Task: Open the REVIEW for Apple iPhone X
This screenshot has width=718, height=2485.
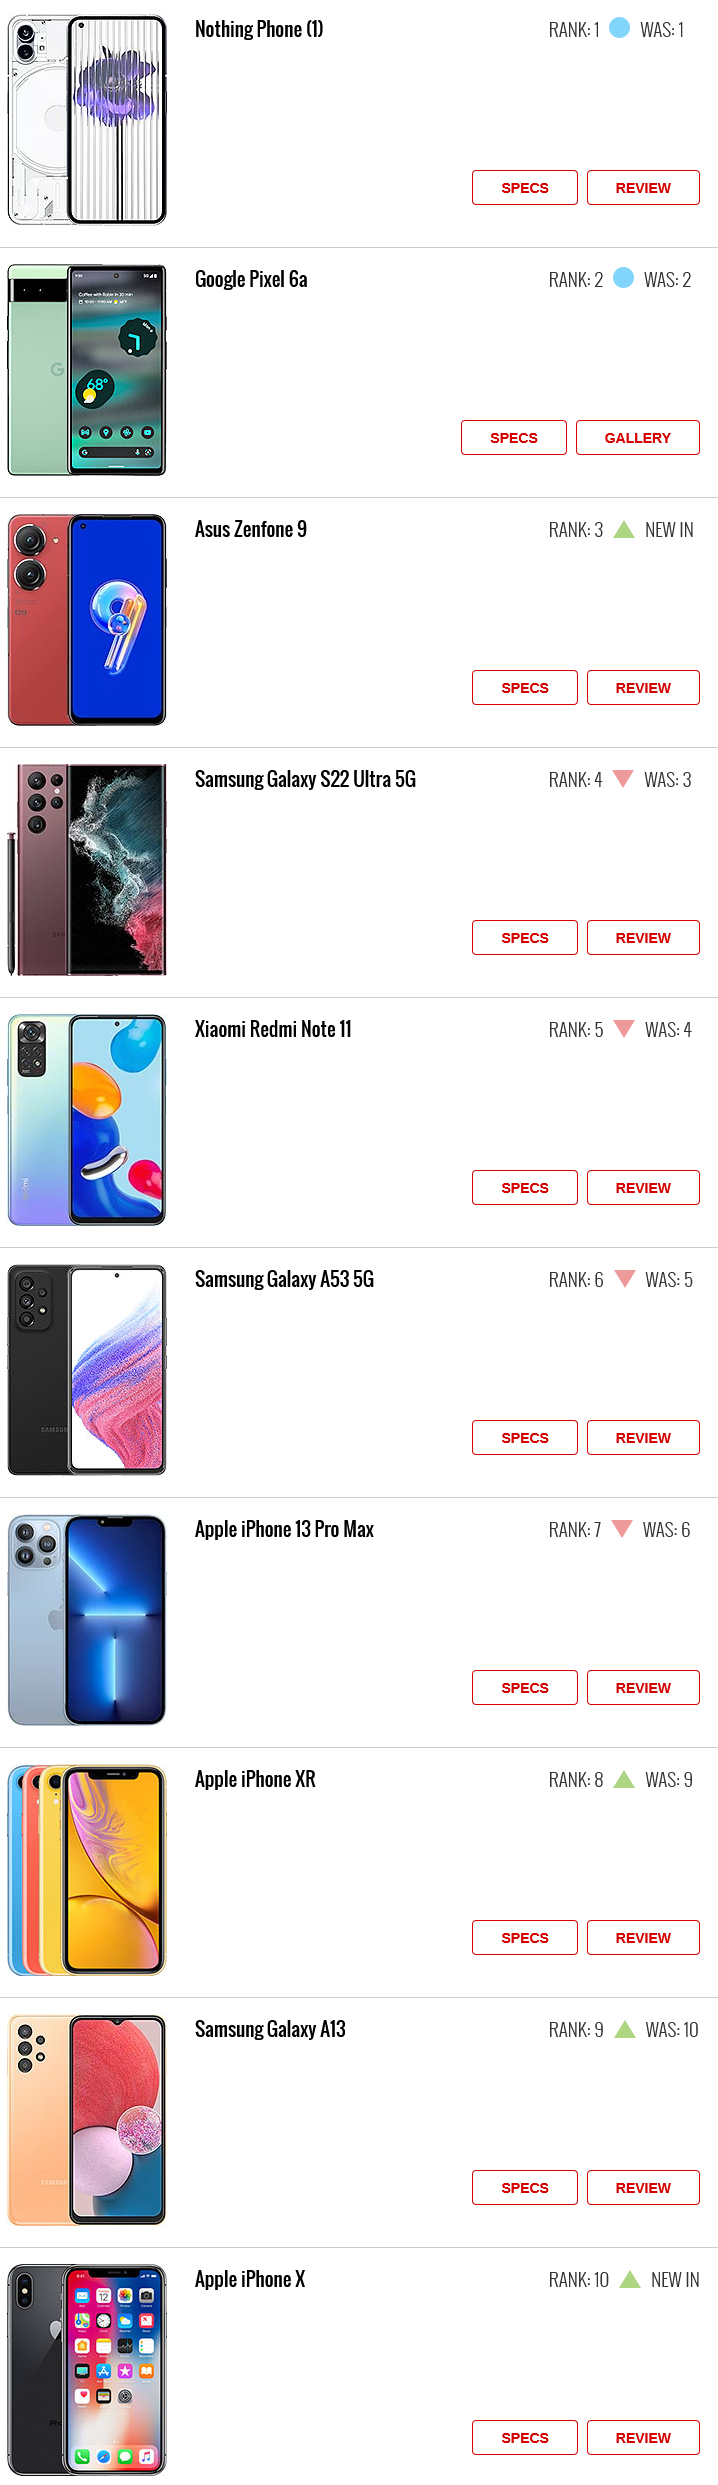Action: [643, 2438]
